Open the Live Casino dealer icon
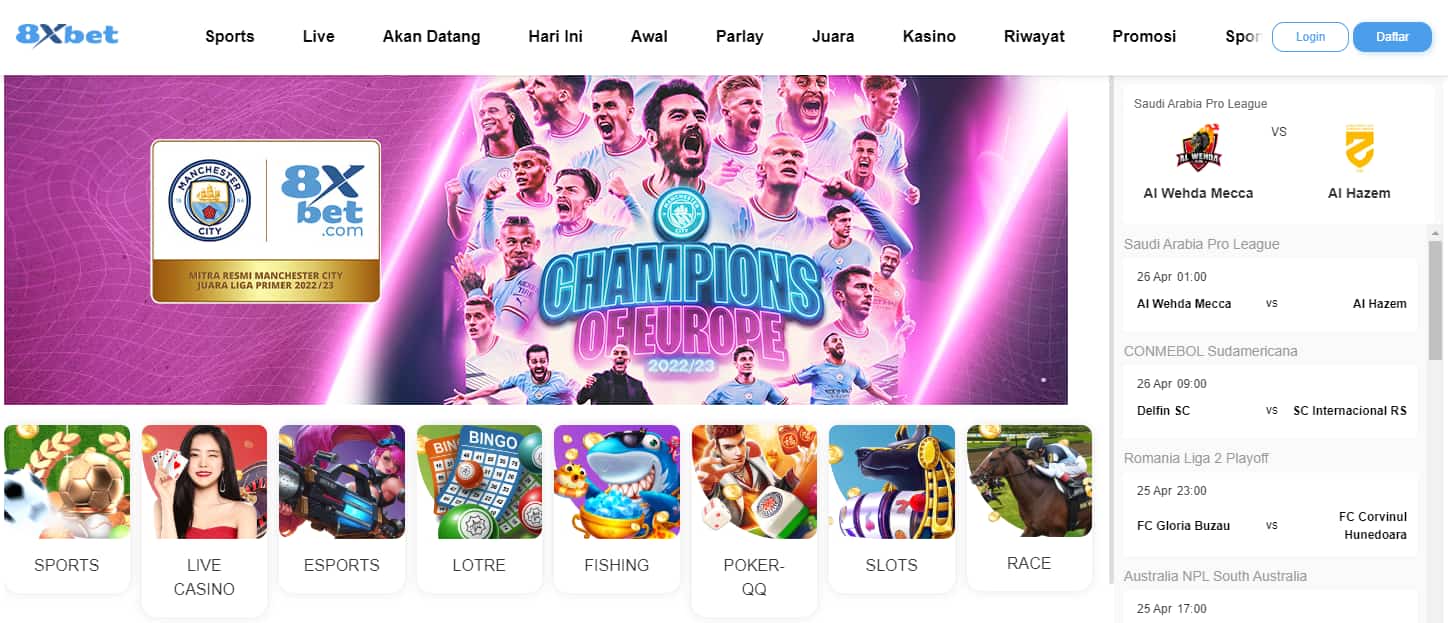 (204, 482)
